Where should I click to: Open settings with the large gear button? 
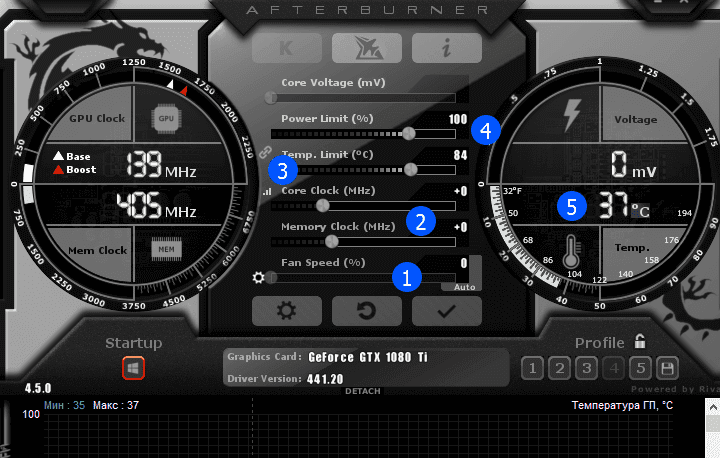[x=287, y=311]
